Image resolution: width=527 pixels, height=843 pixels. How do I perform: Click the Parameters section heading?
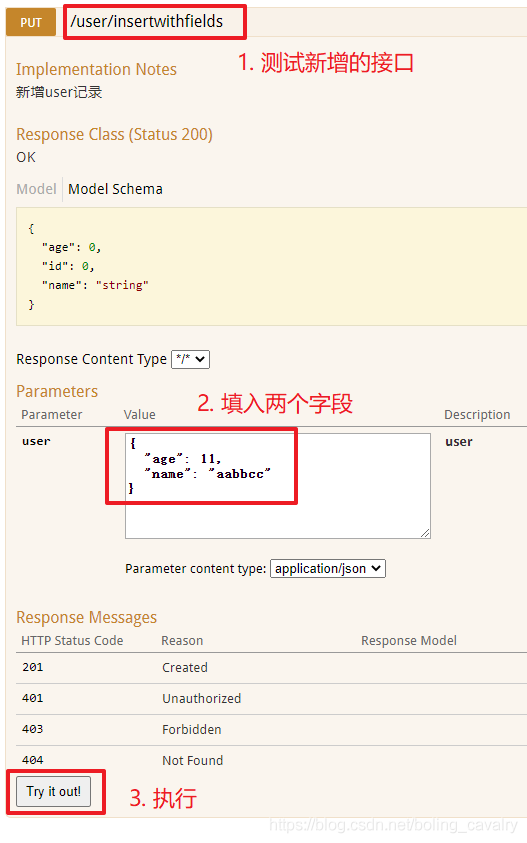pos(57,391)
